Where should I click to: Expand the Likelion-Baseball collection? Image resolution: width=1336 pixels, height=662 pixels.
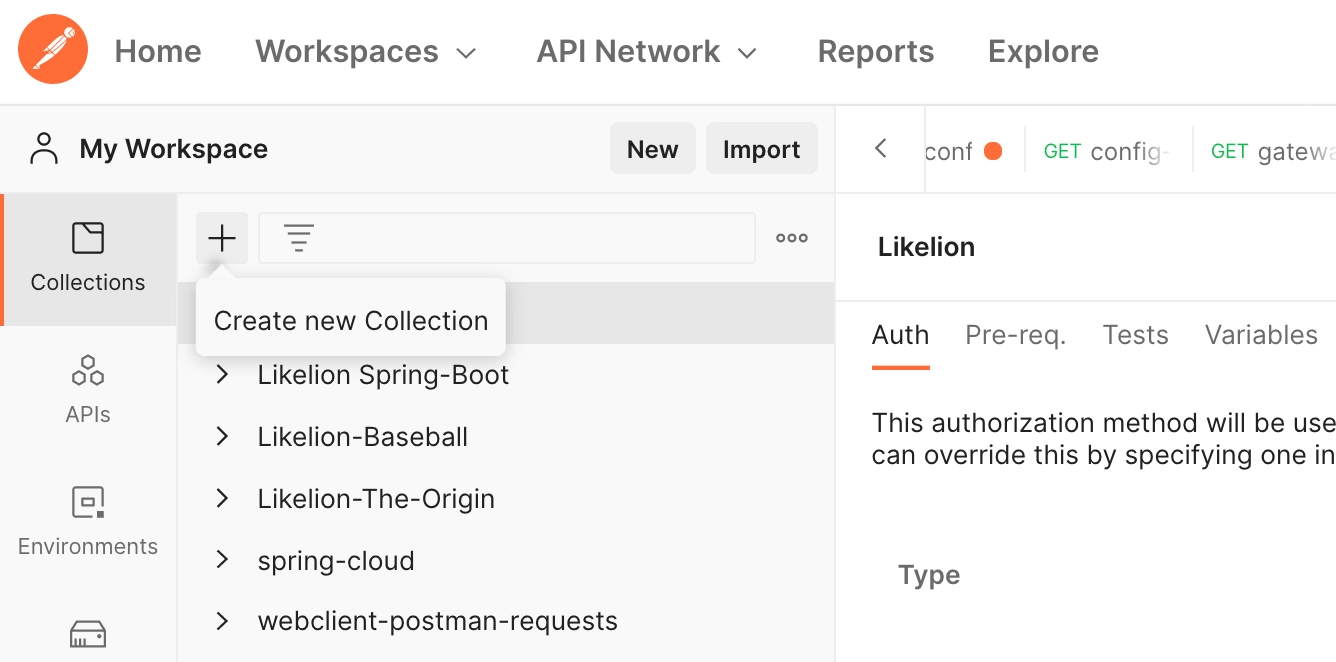point(223,437)
